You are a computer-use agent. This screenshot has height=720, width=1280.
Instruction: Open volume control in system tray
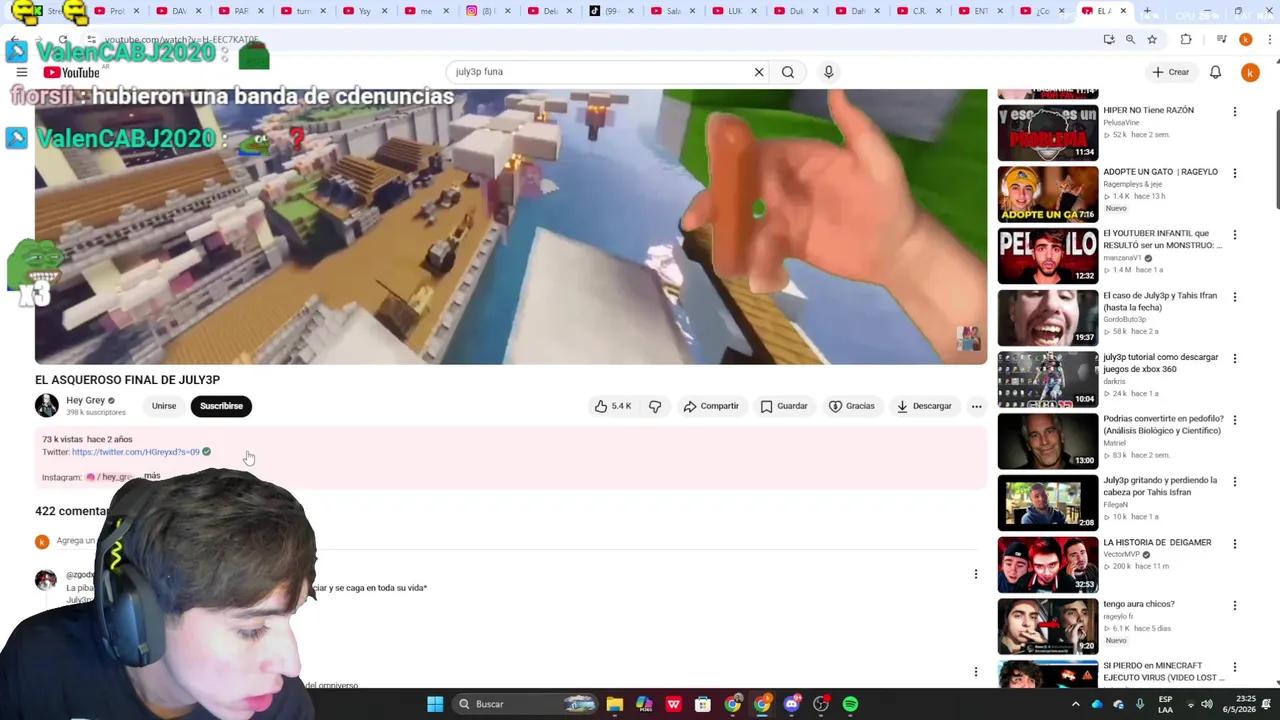coord(1207,704)
